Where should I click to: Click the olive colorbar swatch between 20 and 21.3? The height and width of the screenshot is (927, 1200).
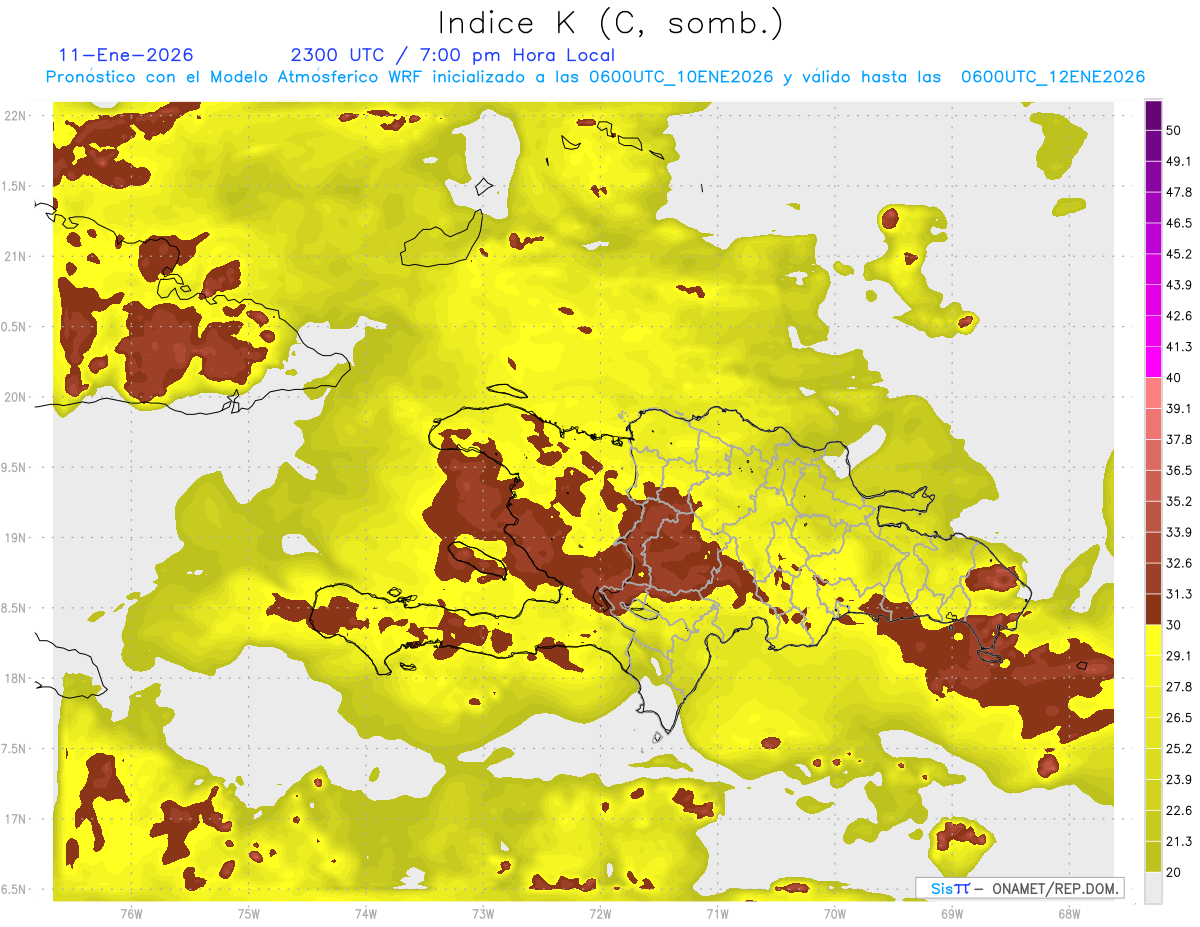click(1153, 857)
